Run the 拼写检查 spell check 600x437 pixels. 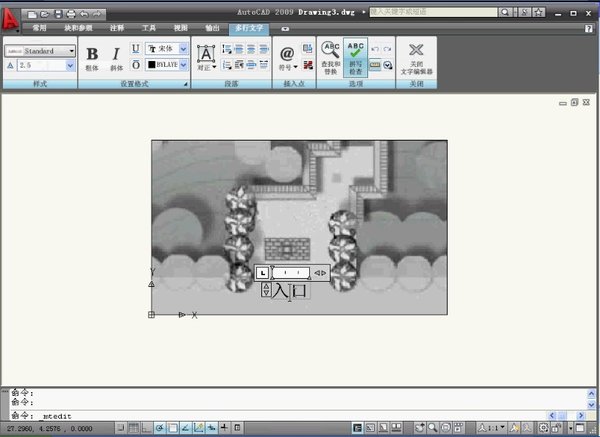click(x=355, y=56)
